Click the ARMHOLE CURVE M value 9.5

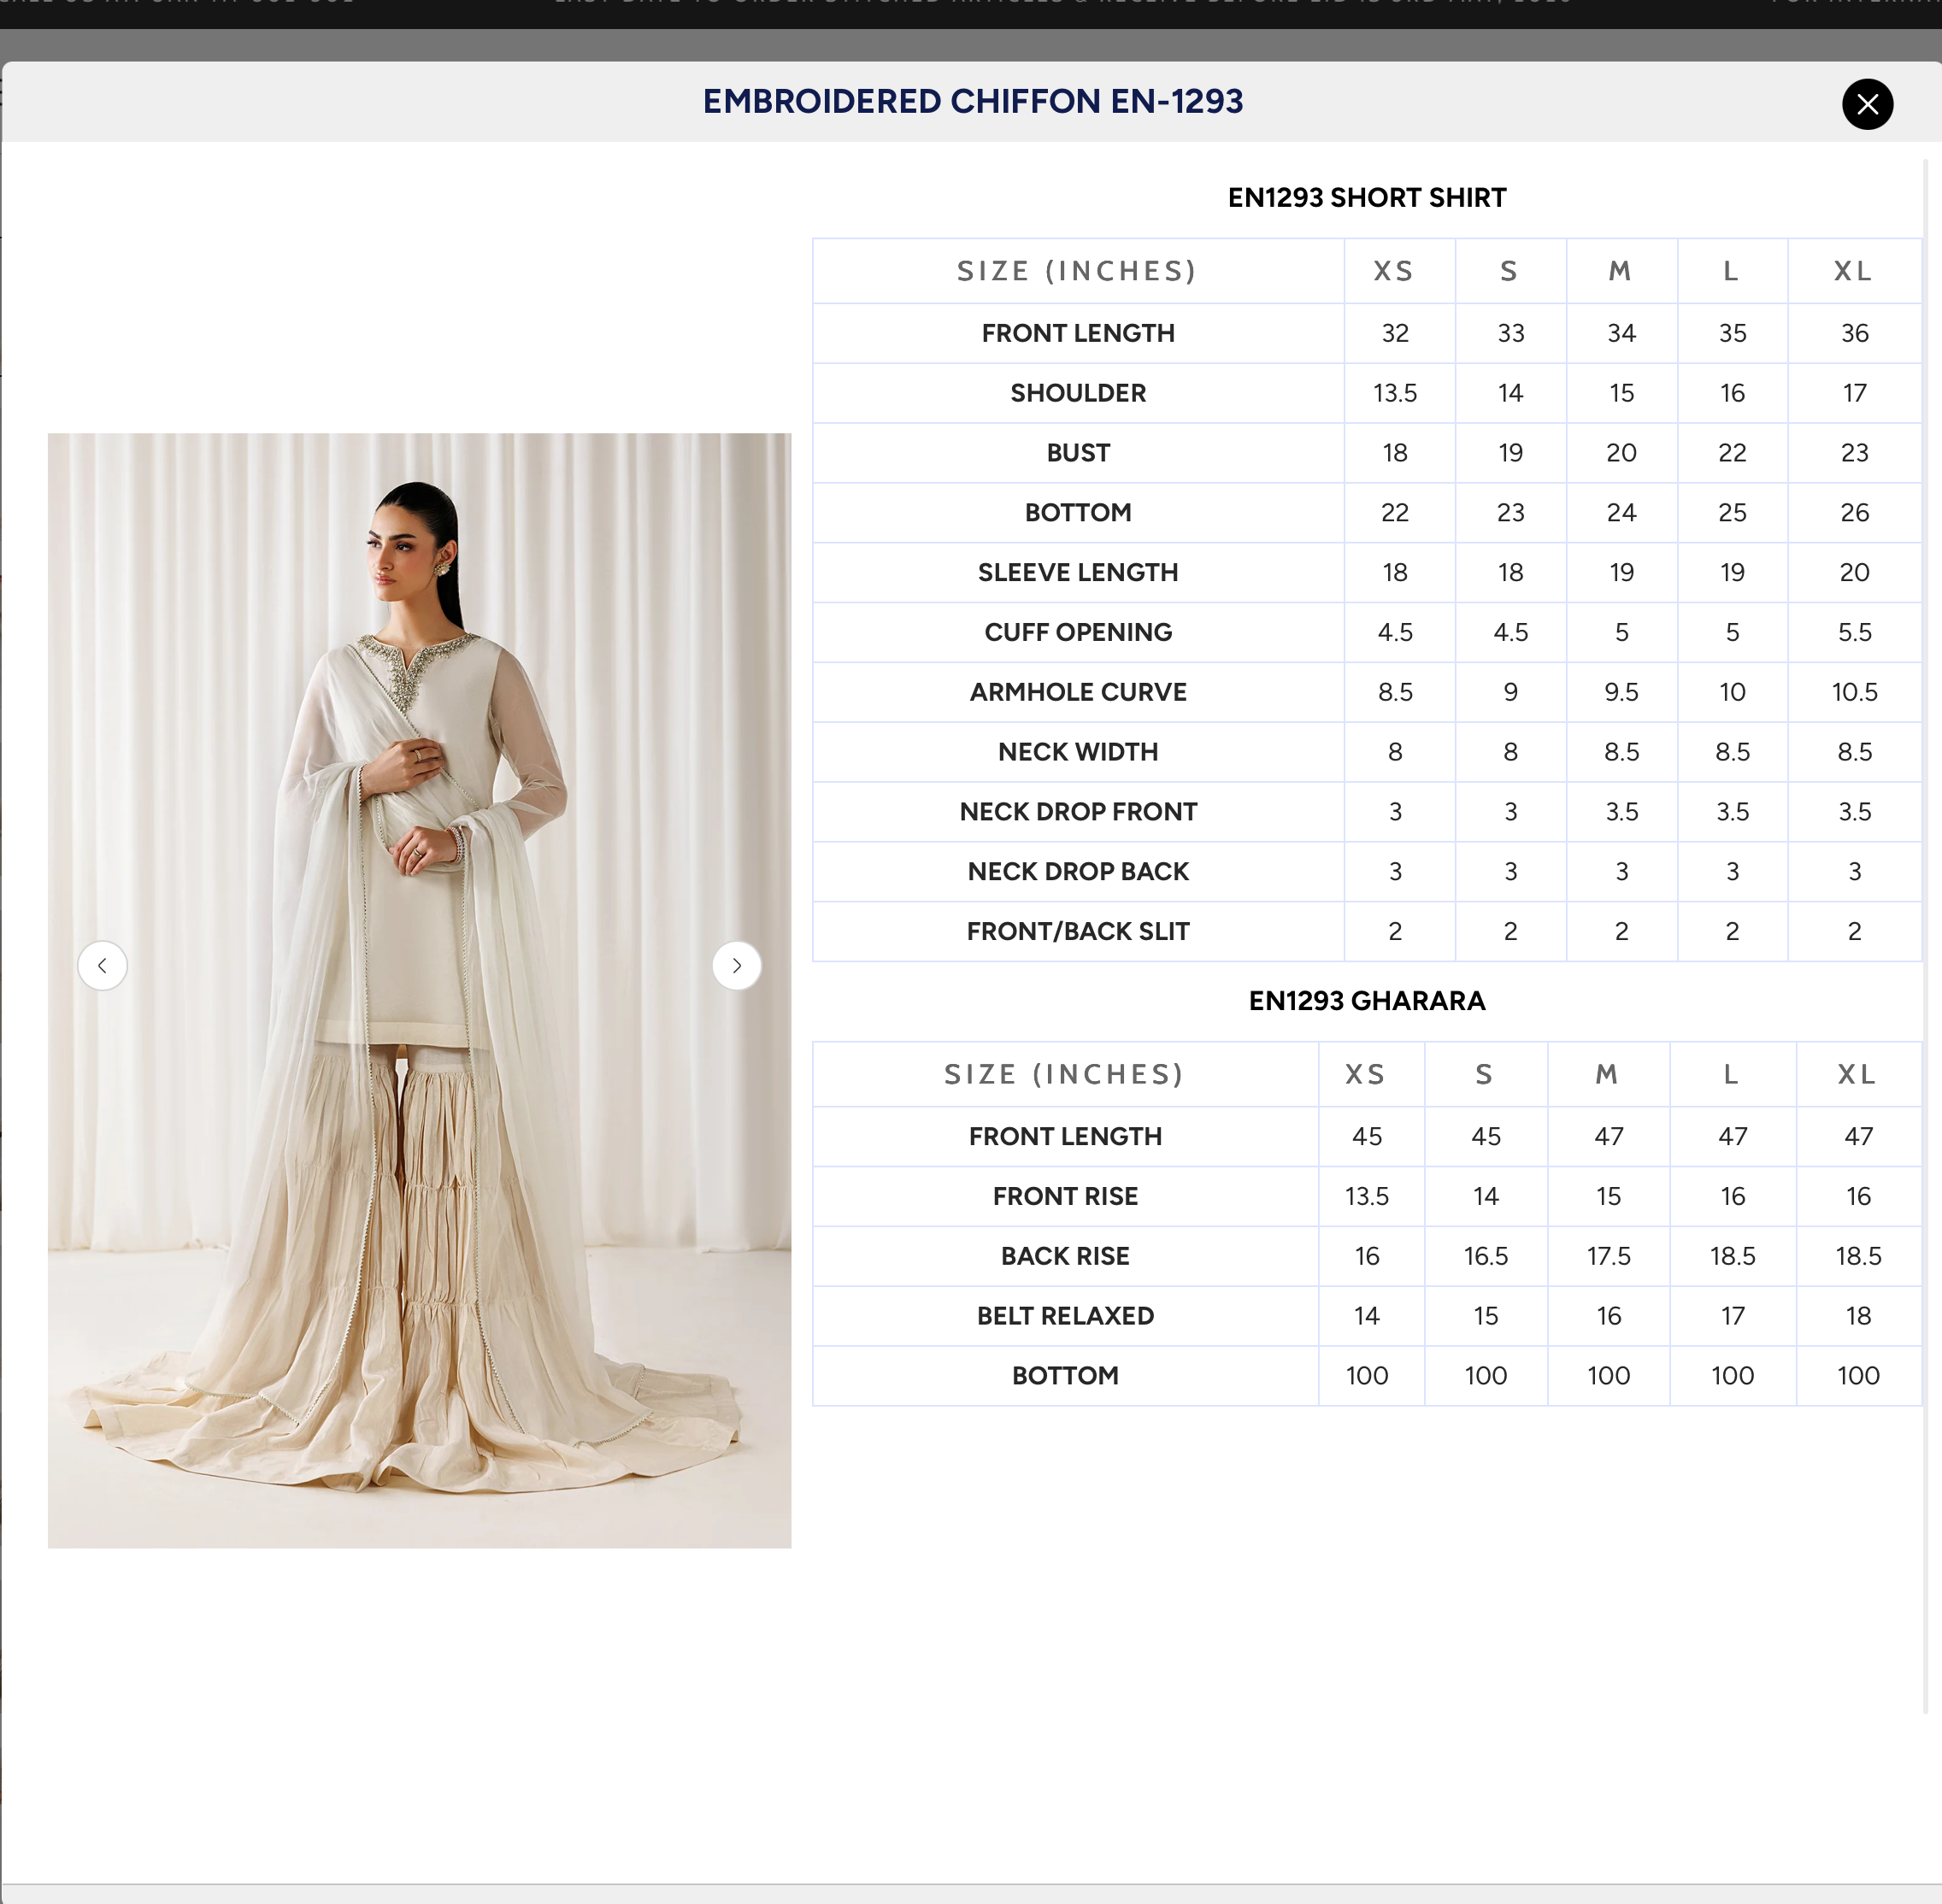point(1621,692)
